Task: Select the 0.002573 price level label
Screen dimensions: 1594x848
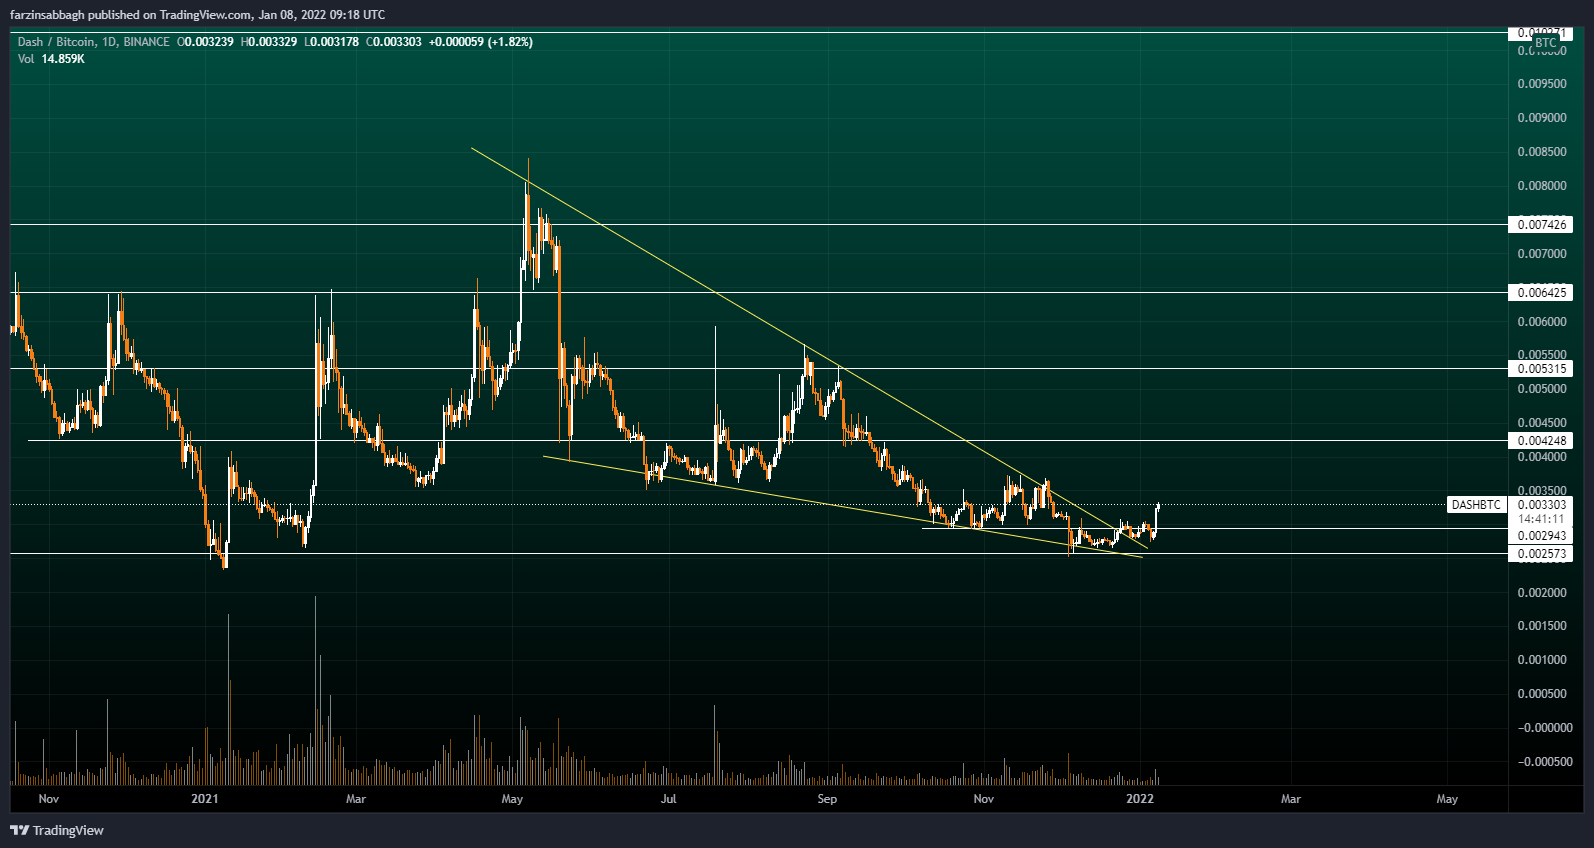Action: tap(1541, 554)
